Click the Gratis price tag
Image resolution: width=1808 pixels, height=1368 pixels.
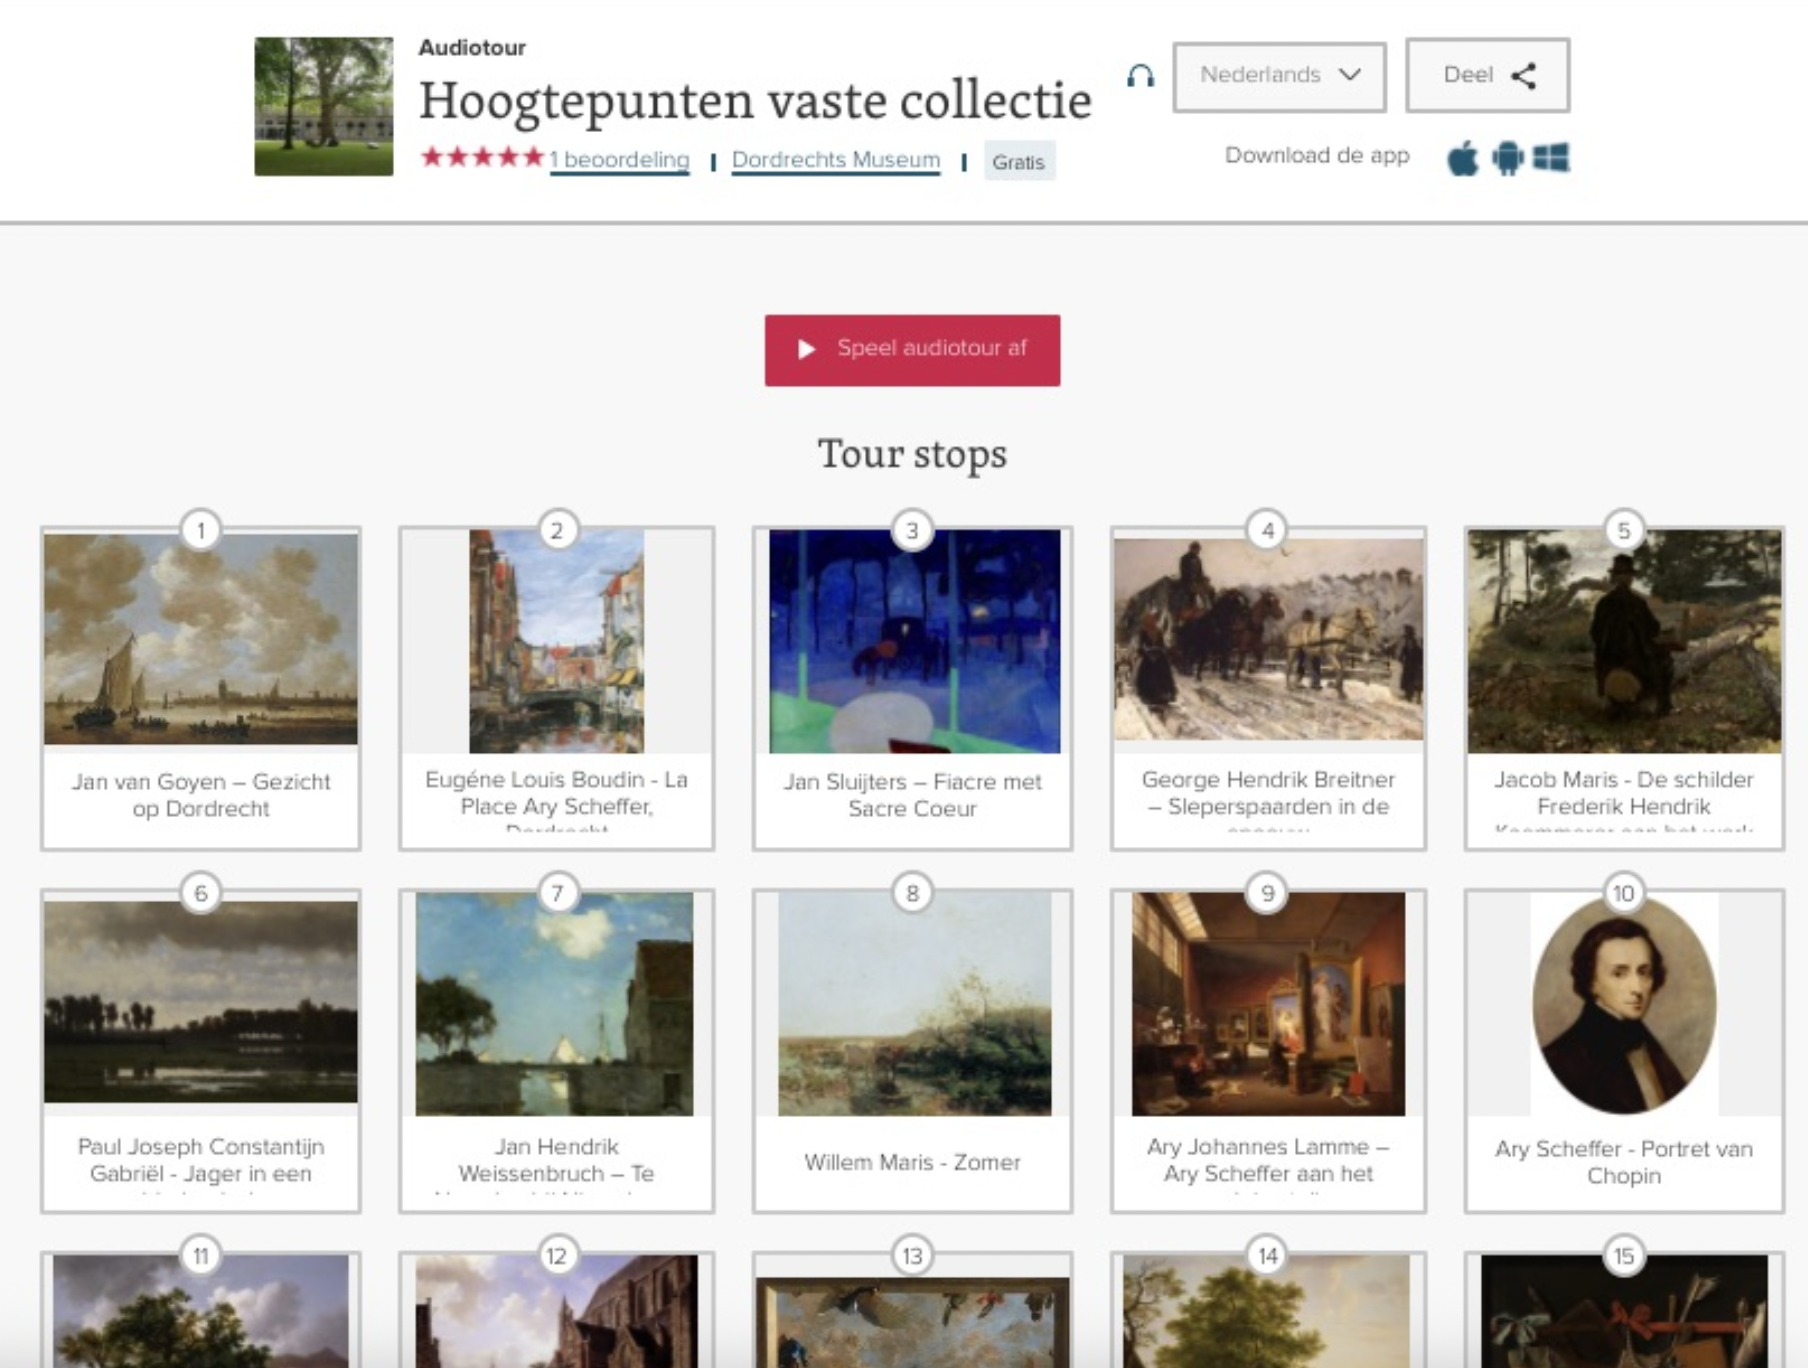(x=1018, y=162)
